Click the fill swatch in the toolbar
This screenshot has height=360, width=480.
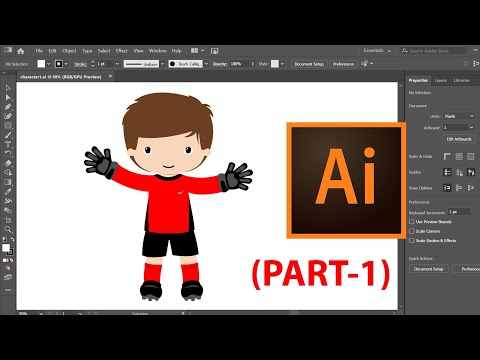[x=6, y=248]
